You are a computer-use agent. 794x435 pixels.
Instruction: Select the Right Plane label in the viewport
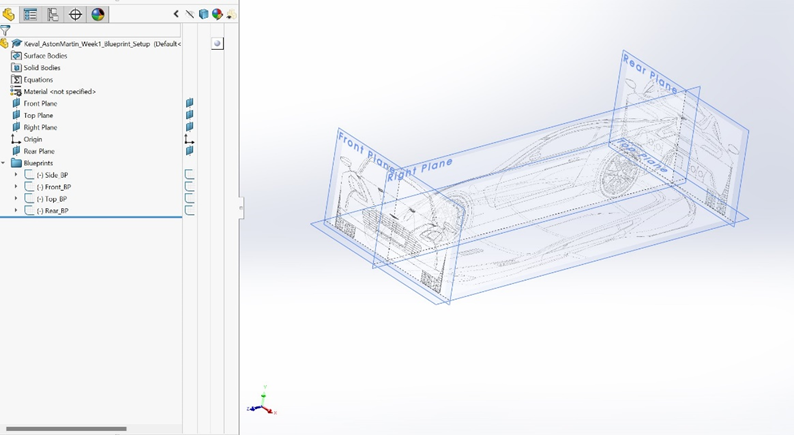419,170
